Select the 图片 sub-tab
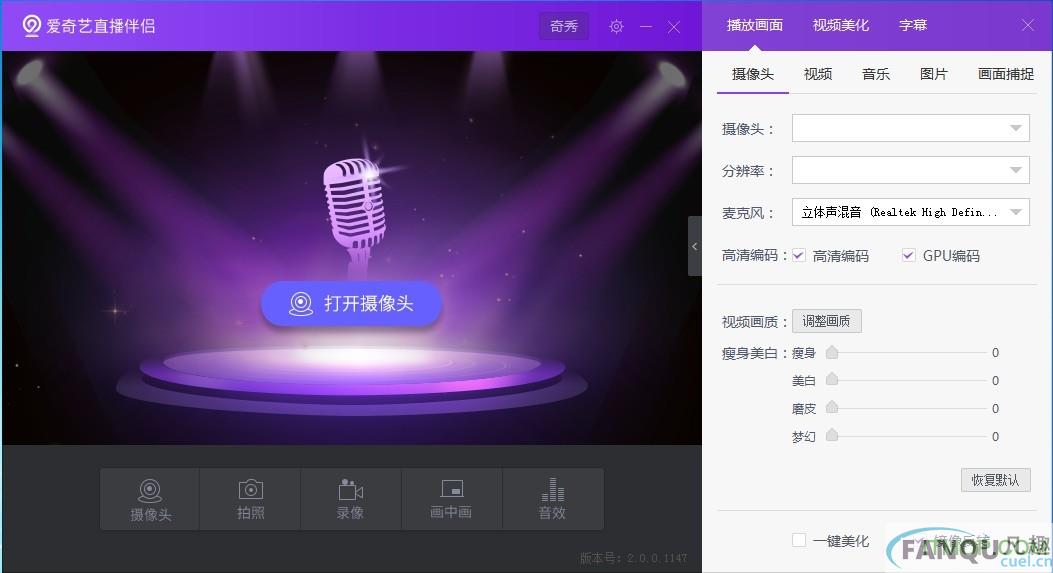Image resolution: width=1053 pixels, height=573 pixels. coord(933,74)
